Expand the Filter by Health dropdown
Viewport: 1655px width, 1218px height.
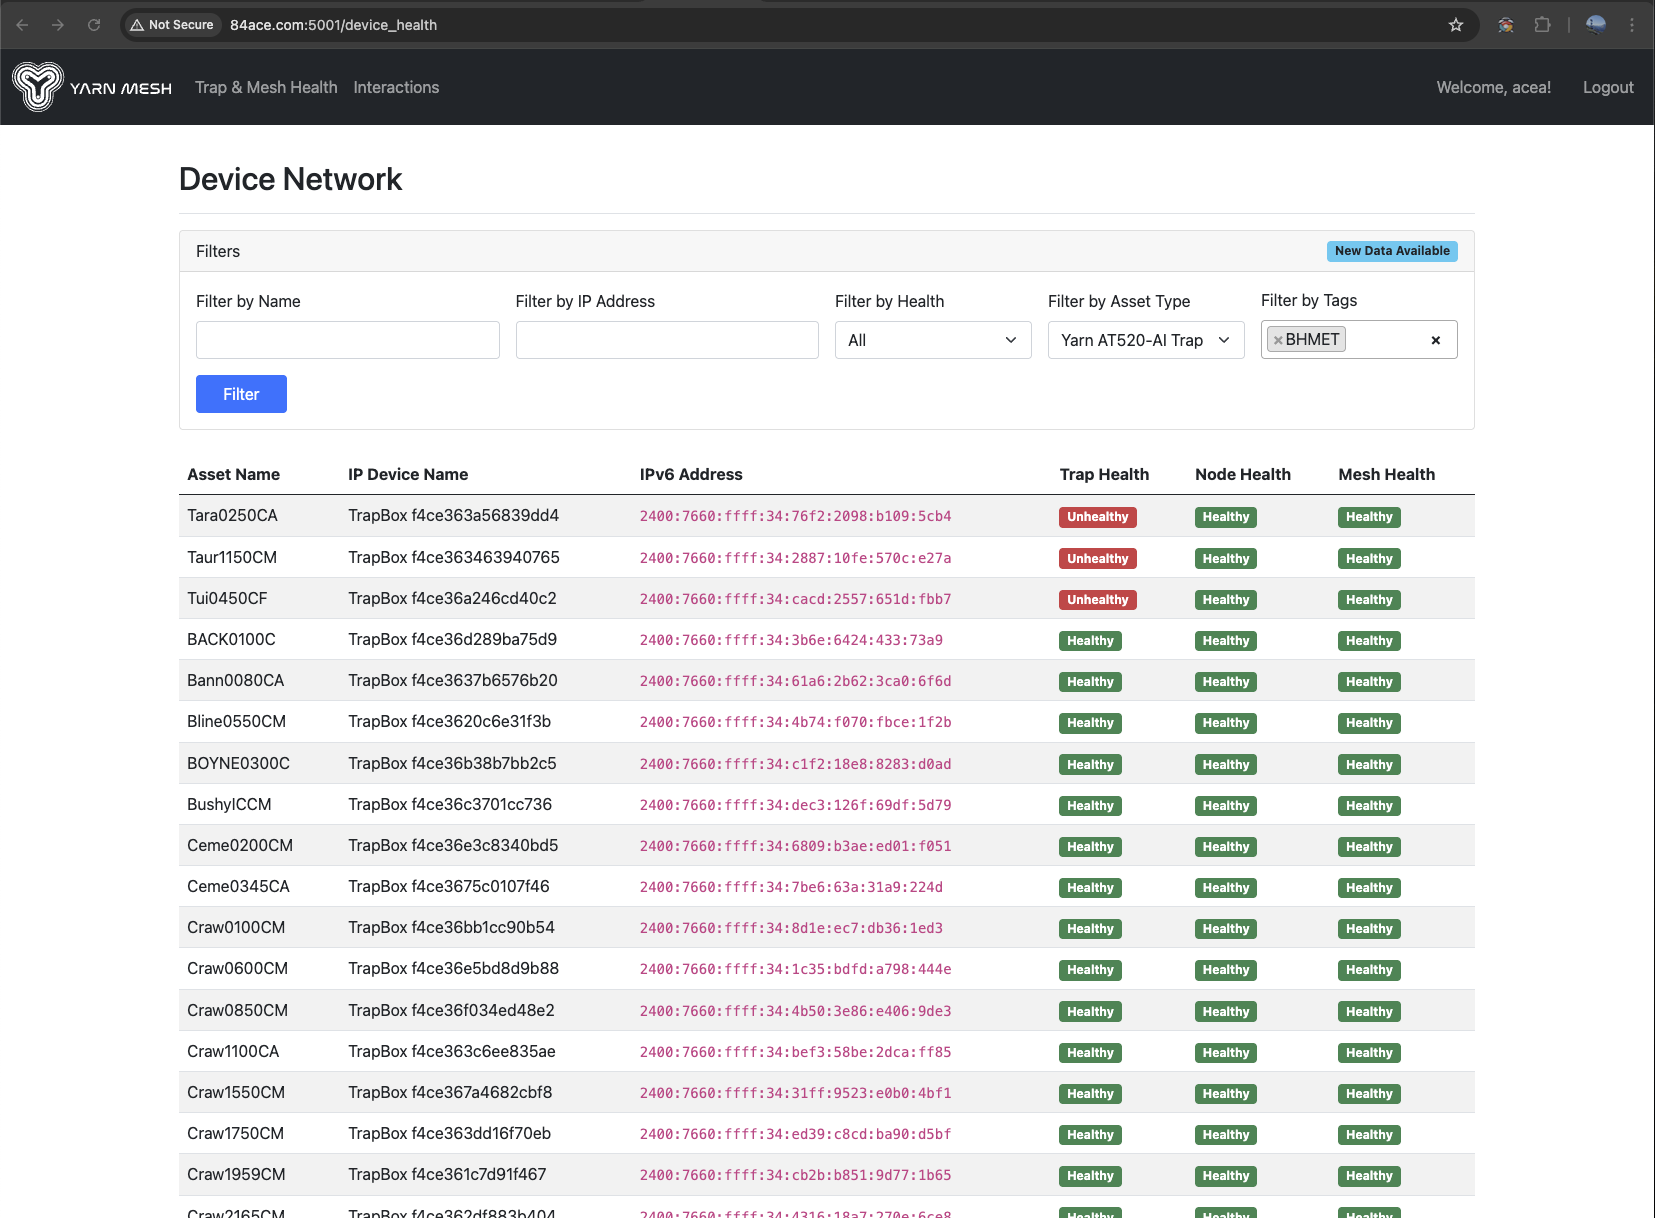pyautogui.click(x=932, y=340)
